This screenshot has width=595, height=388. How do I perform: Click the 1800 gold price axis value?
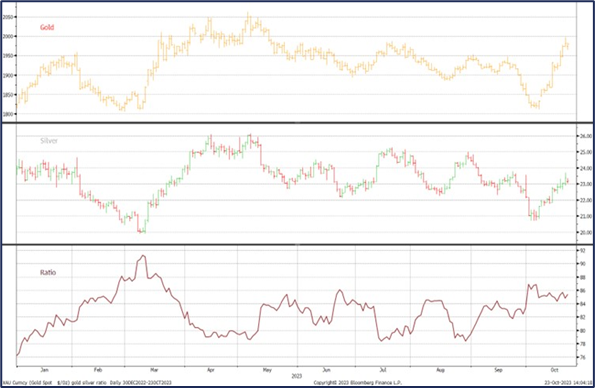pyautogui.click(x=8, y=114)
